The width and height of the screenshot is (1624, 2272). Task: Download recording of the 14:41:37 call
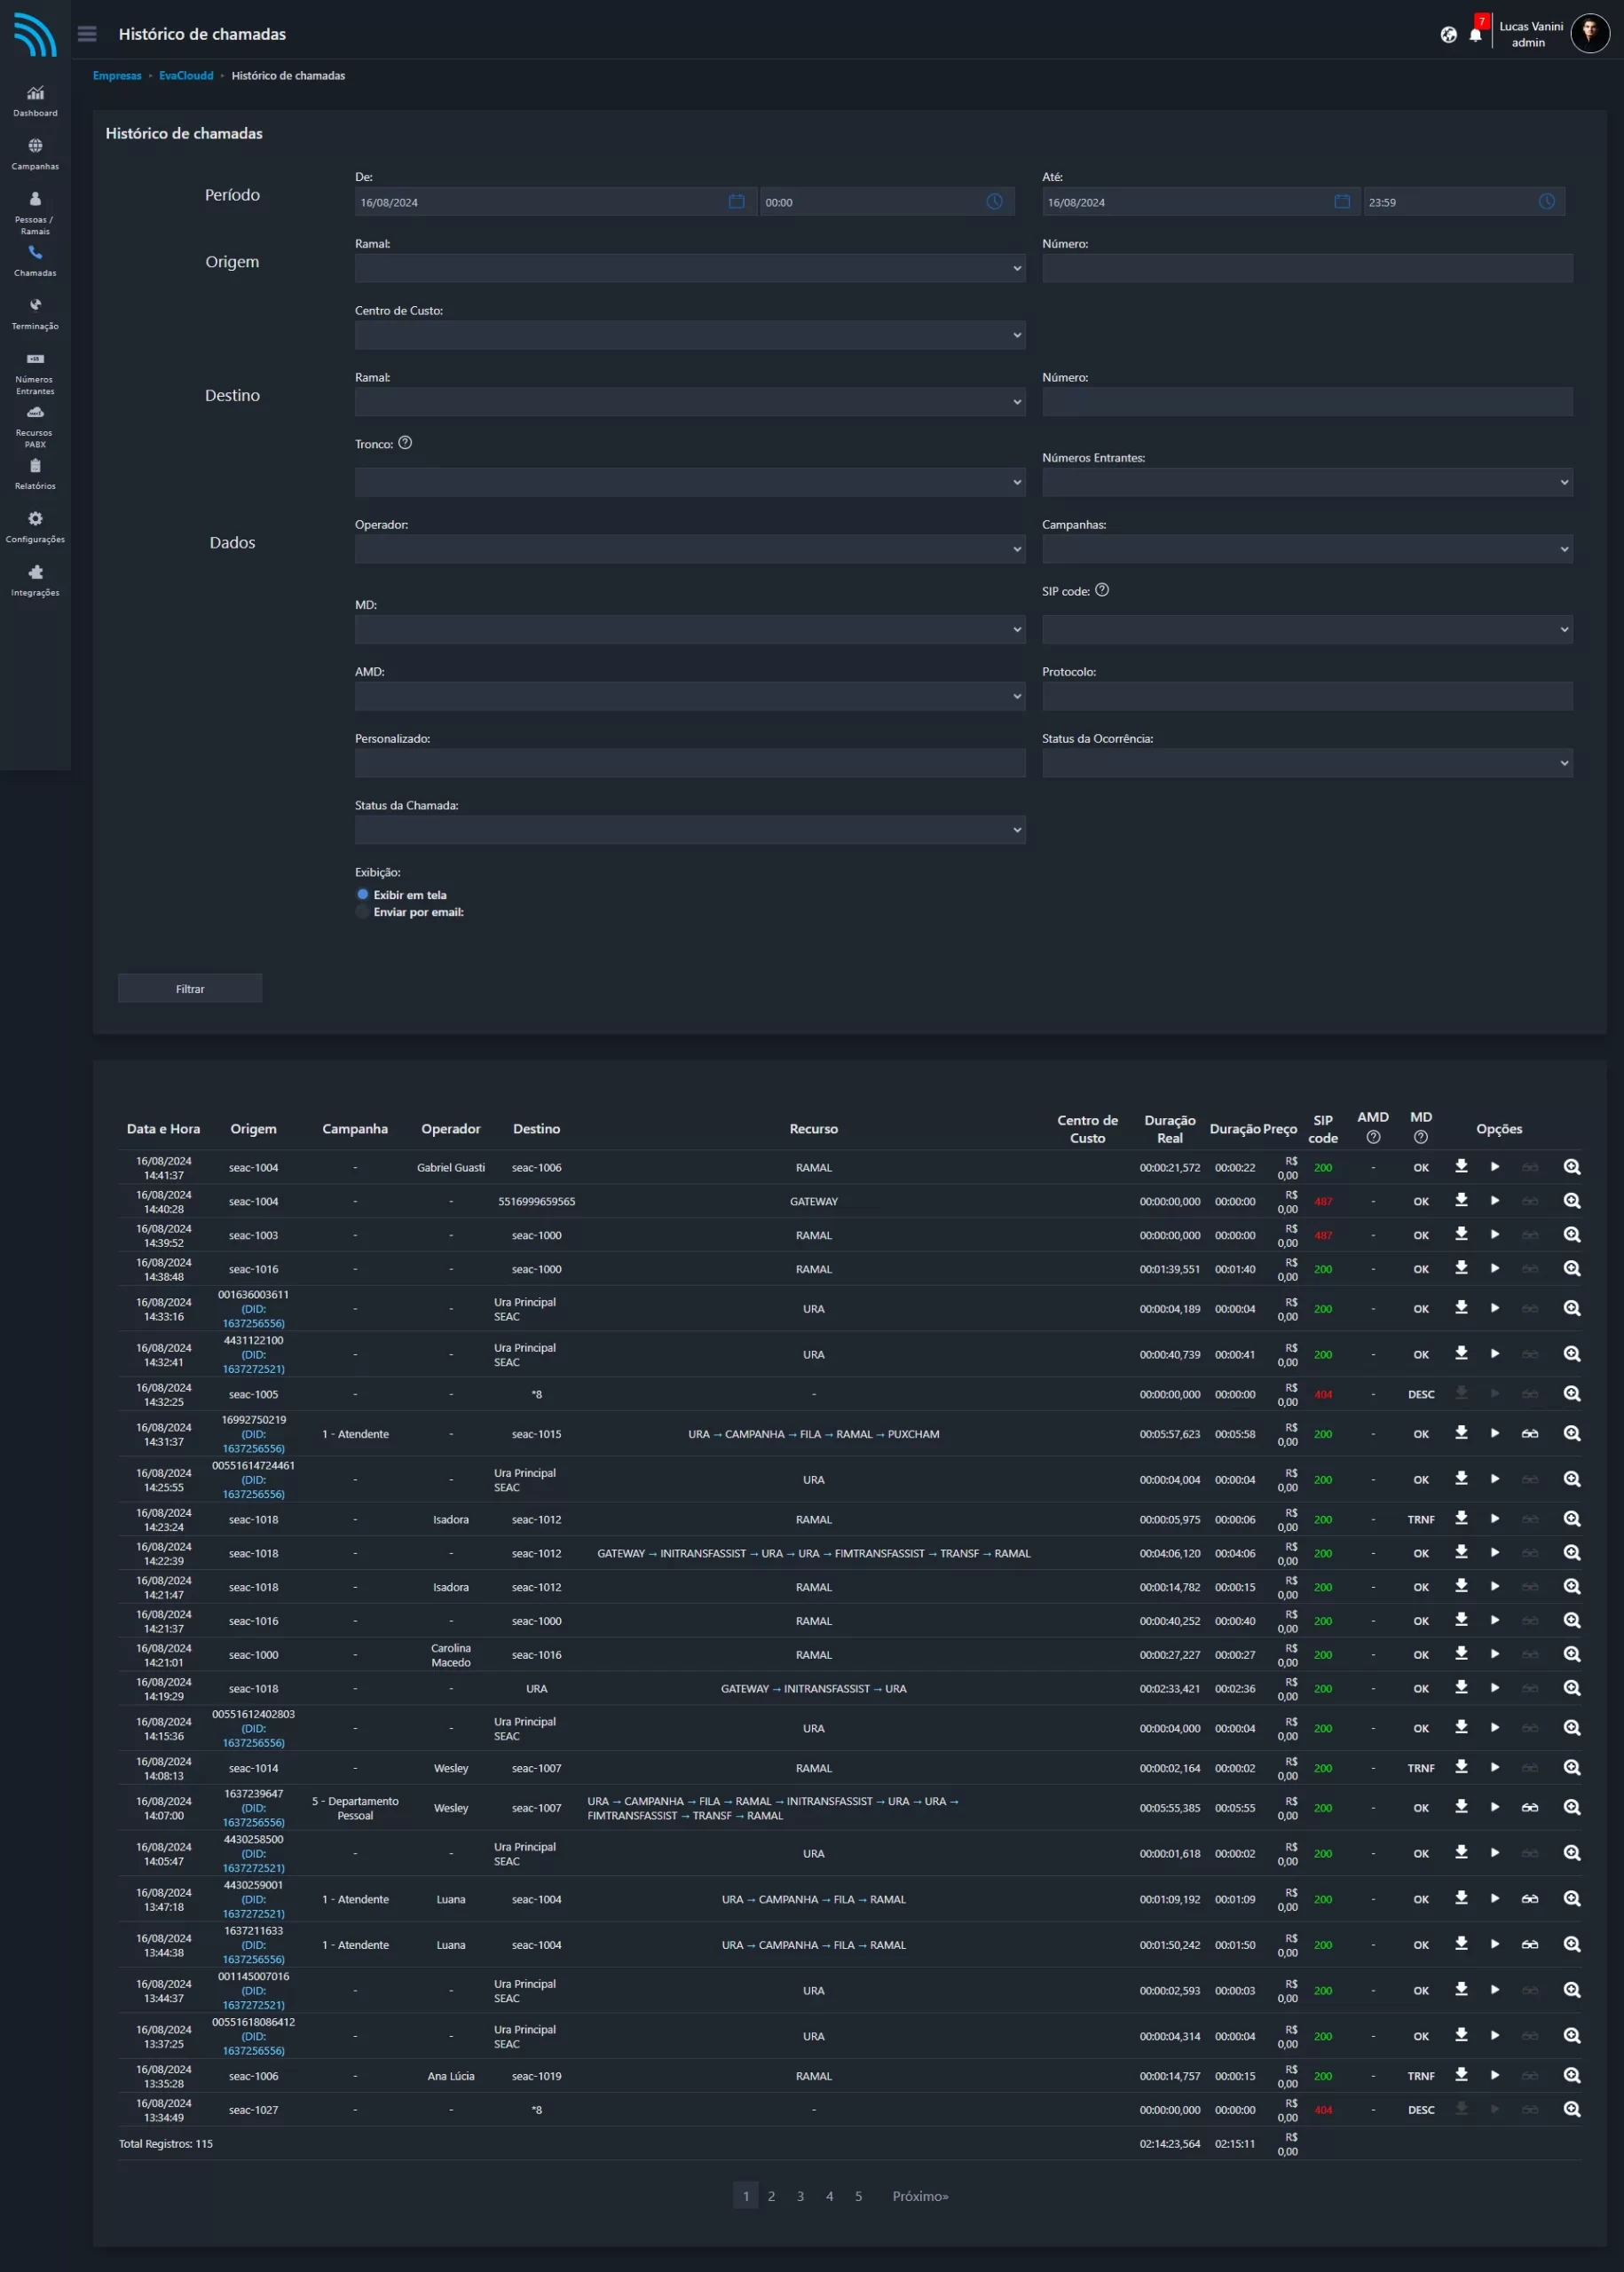(1461, 1166)
